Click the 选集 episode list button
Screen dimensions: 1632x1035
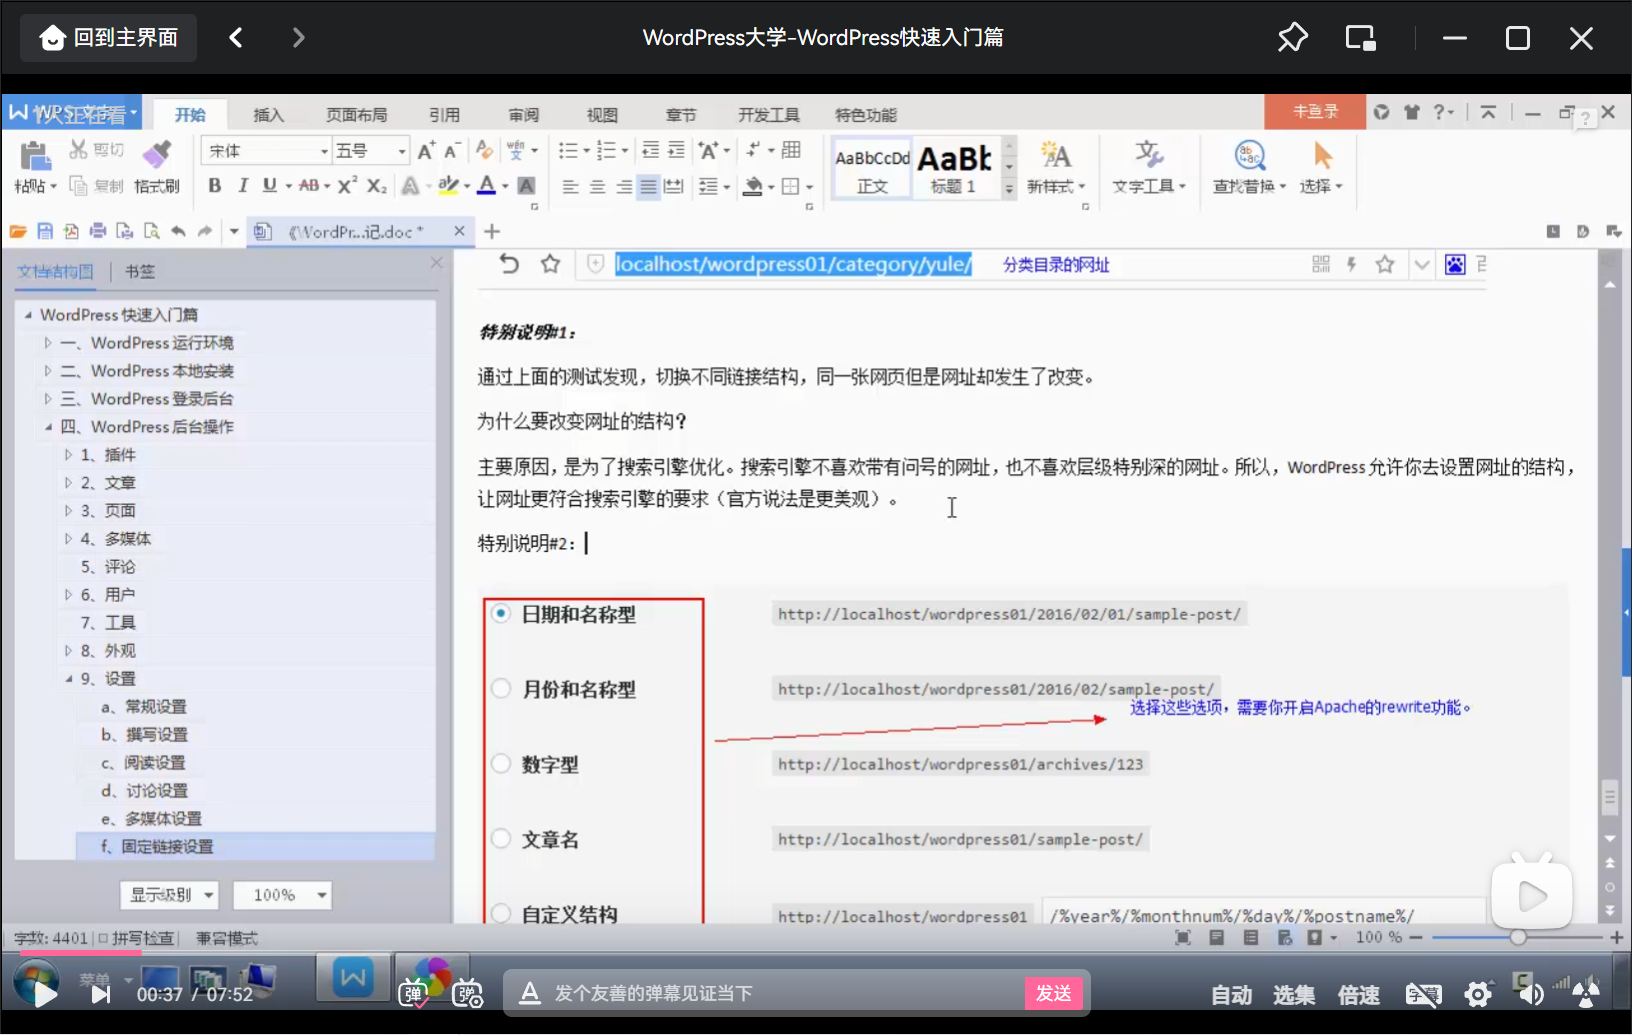click(x=1294, y=995)
